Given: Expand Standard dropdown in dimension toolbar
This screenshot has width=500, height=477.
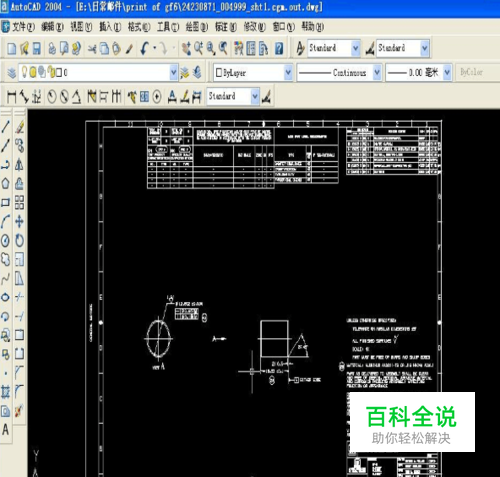Looking at the screenshot, I should click(x=255, y=97).
